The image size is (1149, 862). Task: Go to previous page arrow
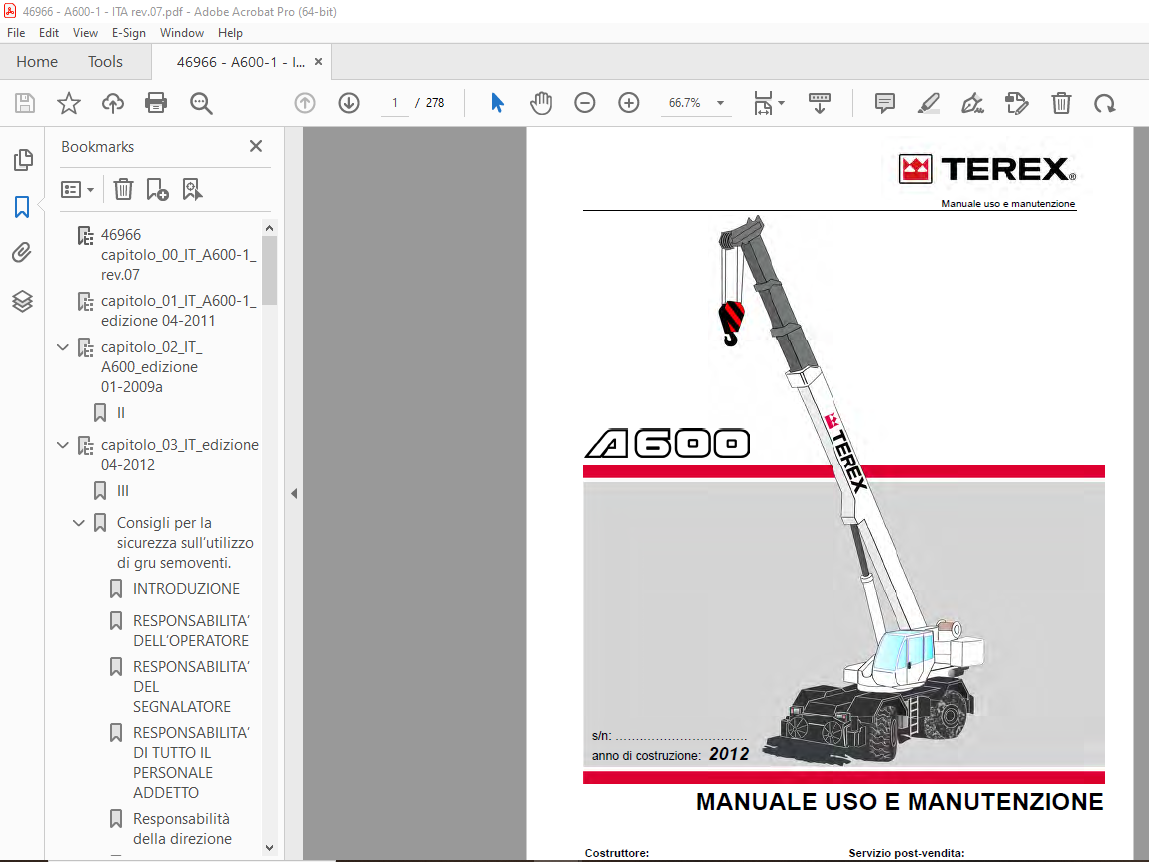click(305, 103)
